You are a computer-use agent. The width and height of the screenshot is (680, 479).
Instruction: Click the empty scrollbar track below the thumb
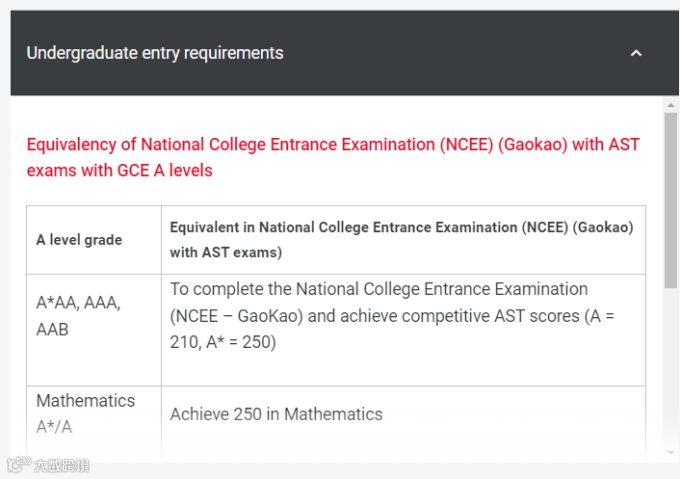click(671, 370)
